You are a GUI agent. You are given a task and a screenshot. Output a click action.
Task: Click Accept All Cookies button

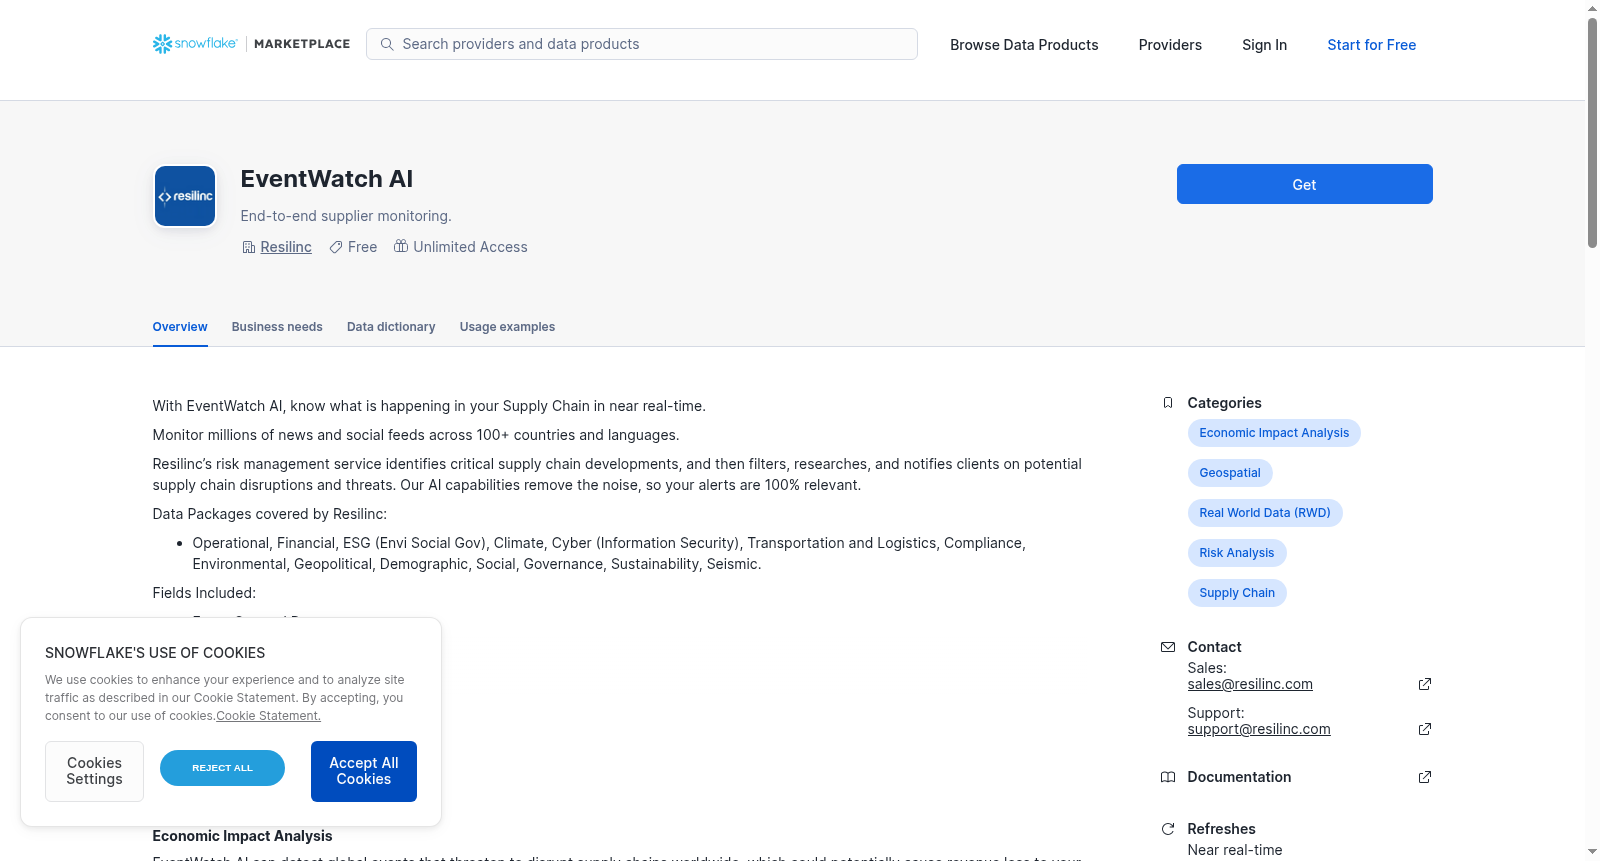364,771
